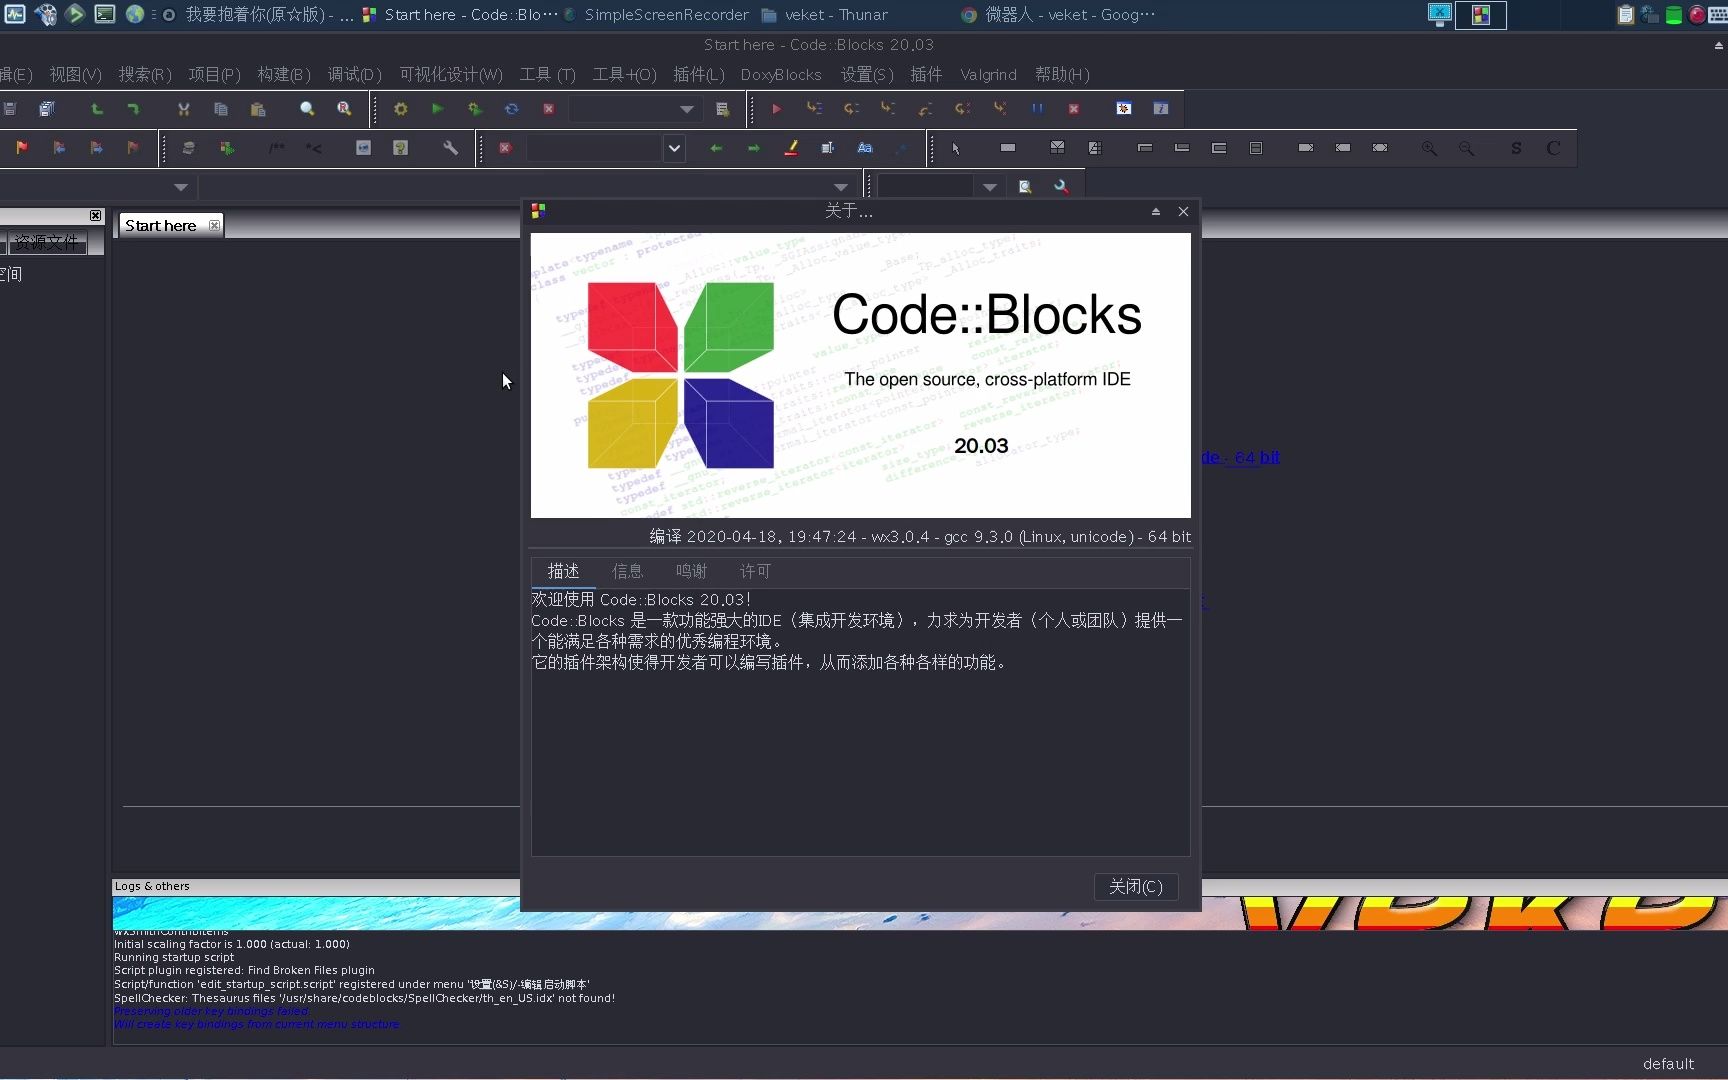The width and height of the screenshot is (1728, 1080).
Task: Select the 描述 tab
Action: [563, 571]
